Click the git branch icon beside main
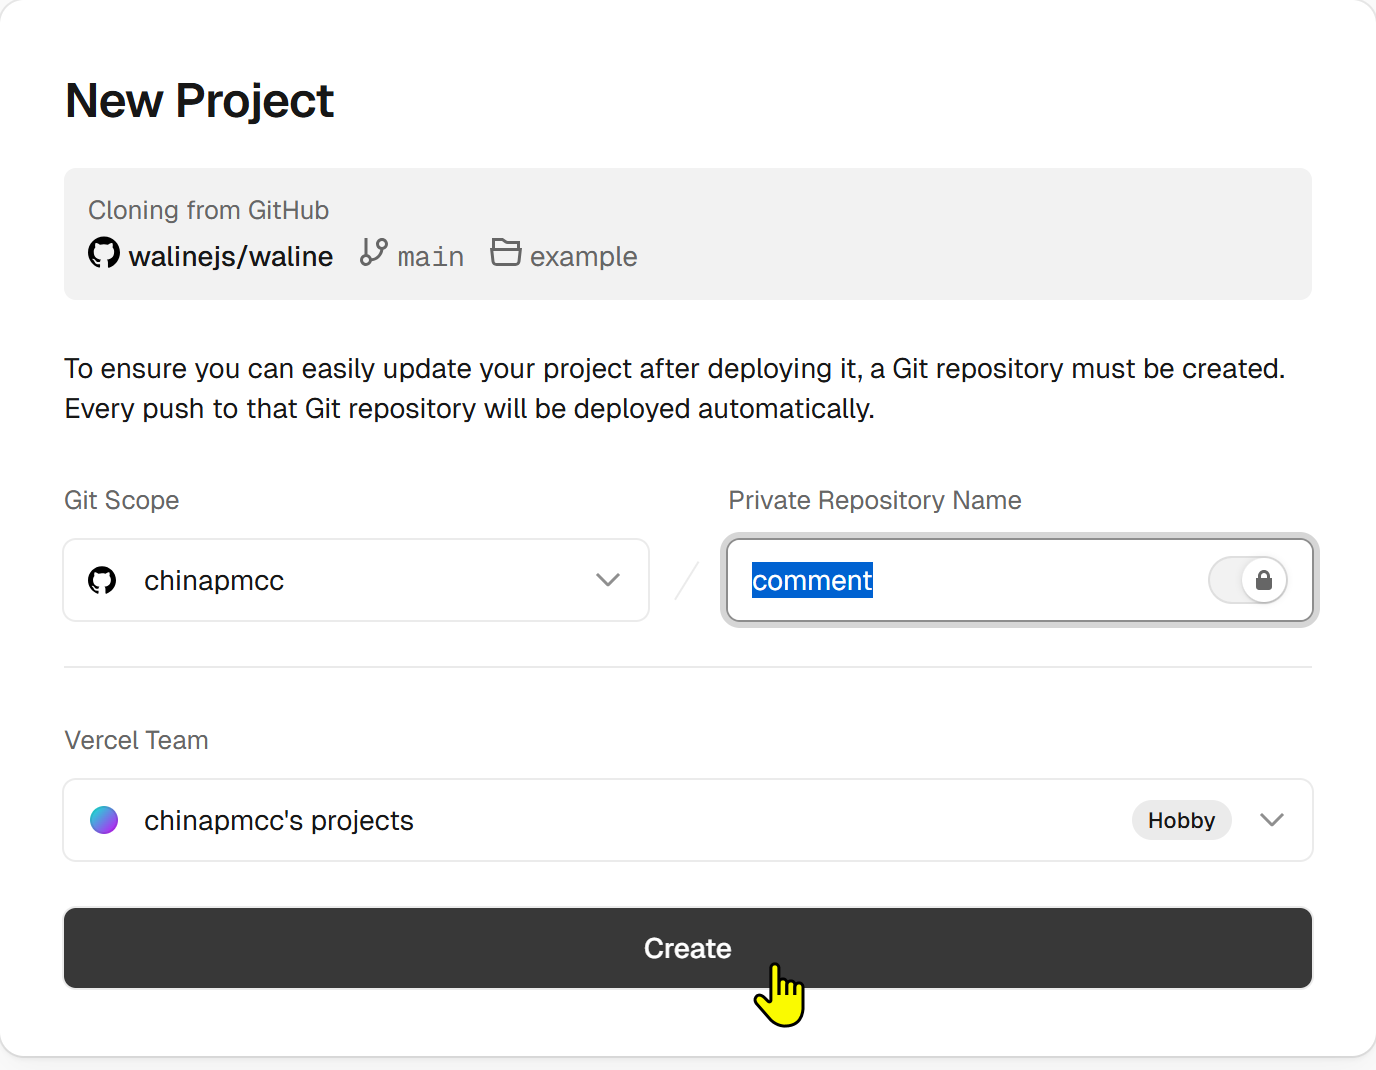1376x1070 pixels. pyautogui.click(x=373, y=252)
